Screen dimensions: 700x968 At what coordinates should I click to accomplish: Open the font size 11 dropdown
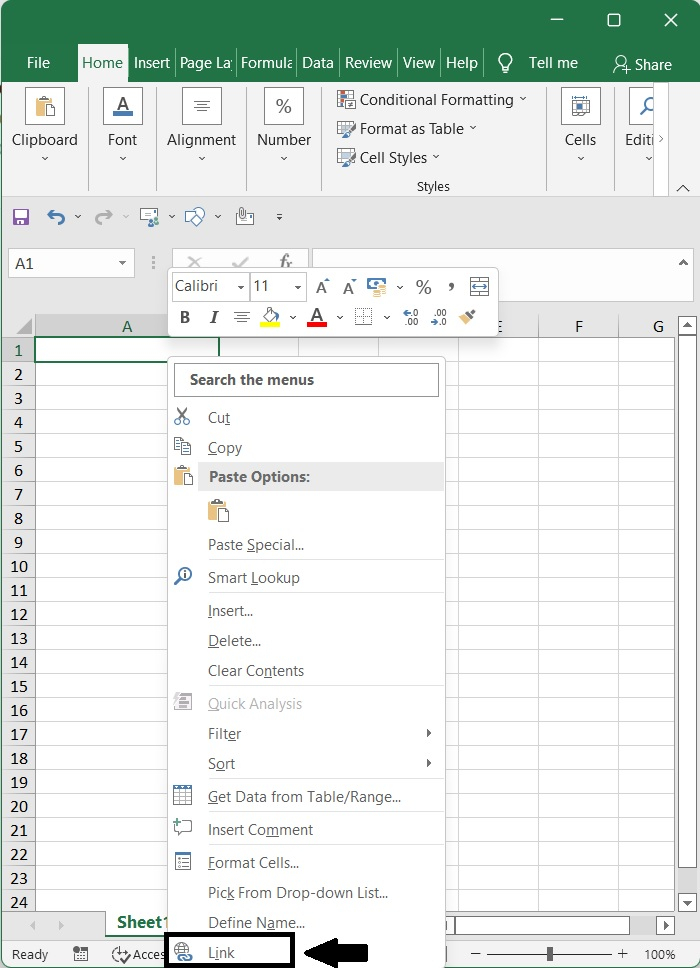click(298, 287)
